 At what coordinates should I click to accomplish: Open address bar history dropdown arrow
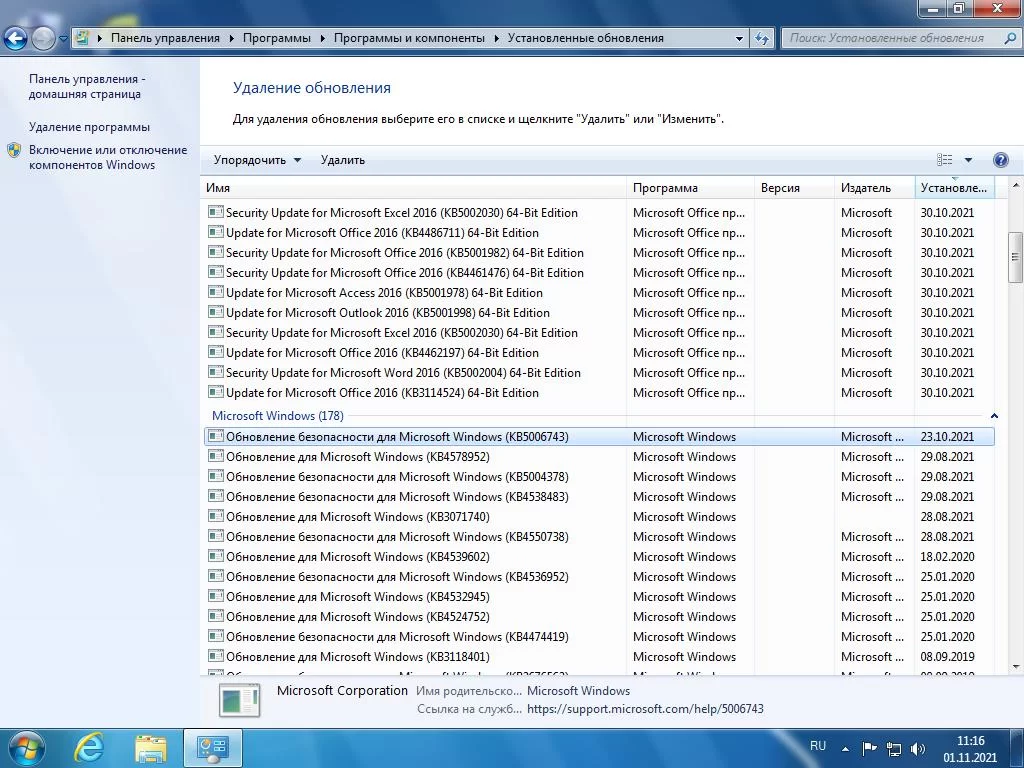pos(740,39)
